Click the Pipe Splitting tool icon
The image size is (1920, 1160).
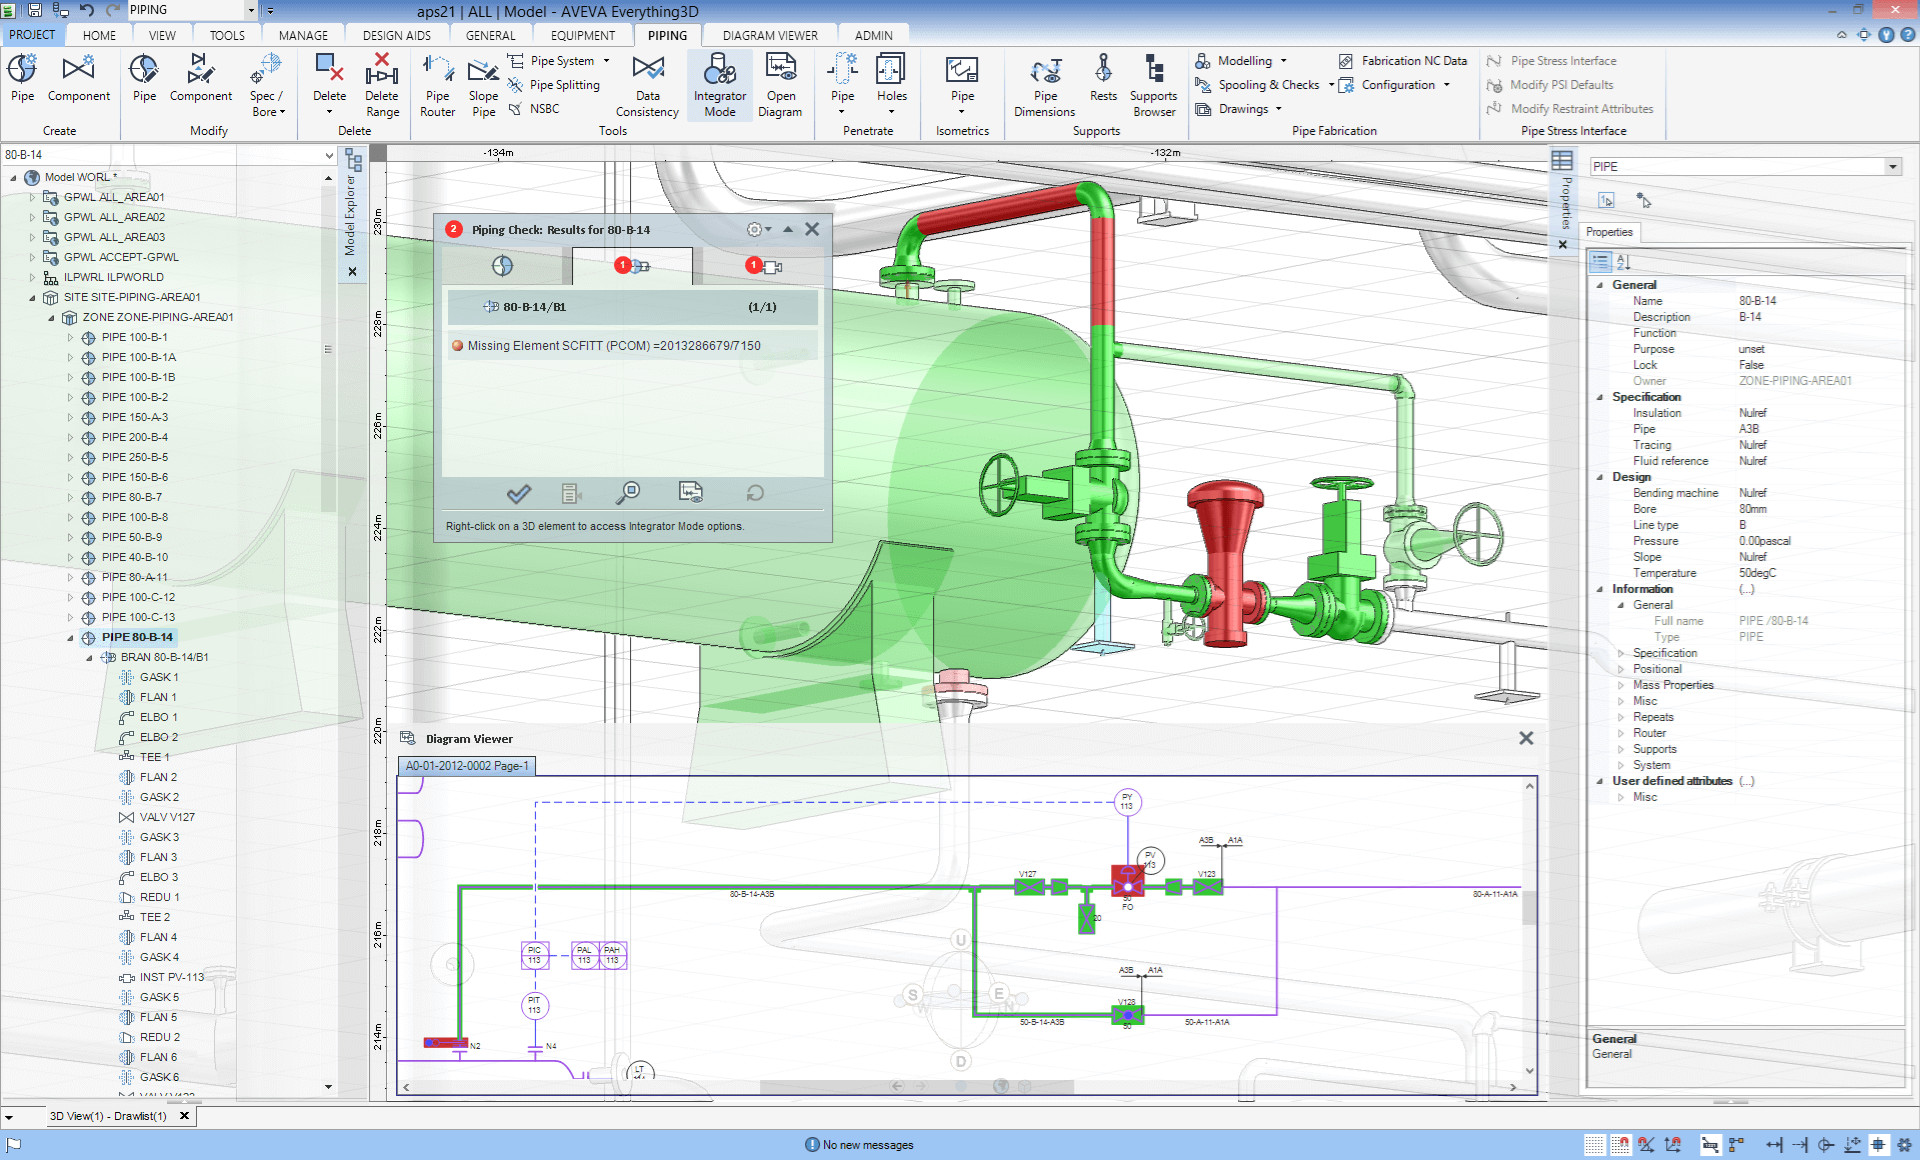[x=525, y=85]
